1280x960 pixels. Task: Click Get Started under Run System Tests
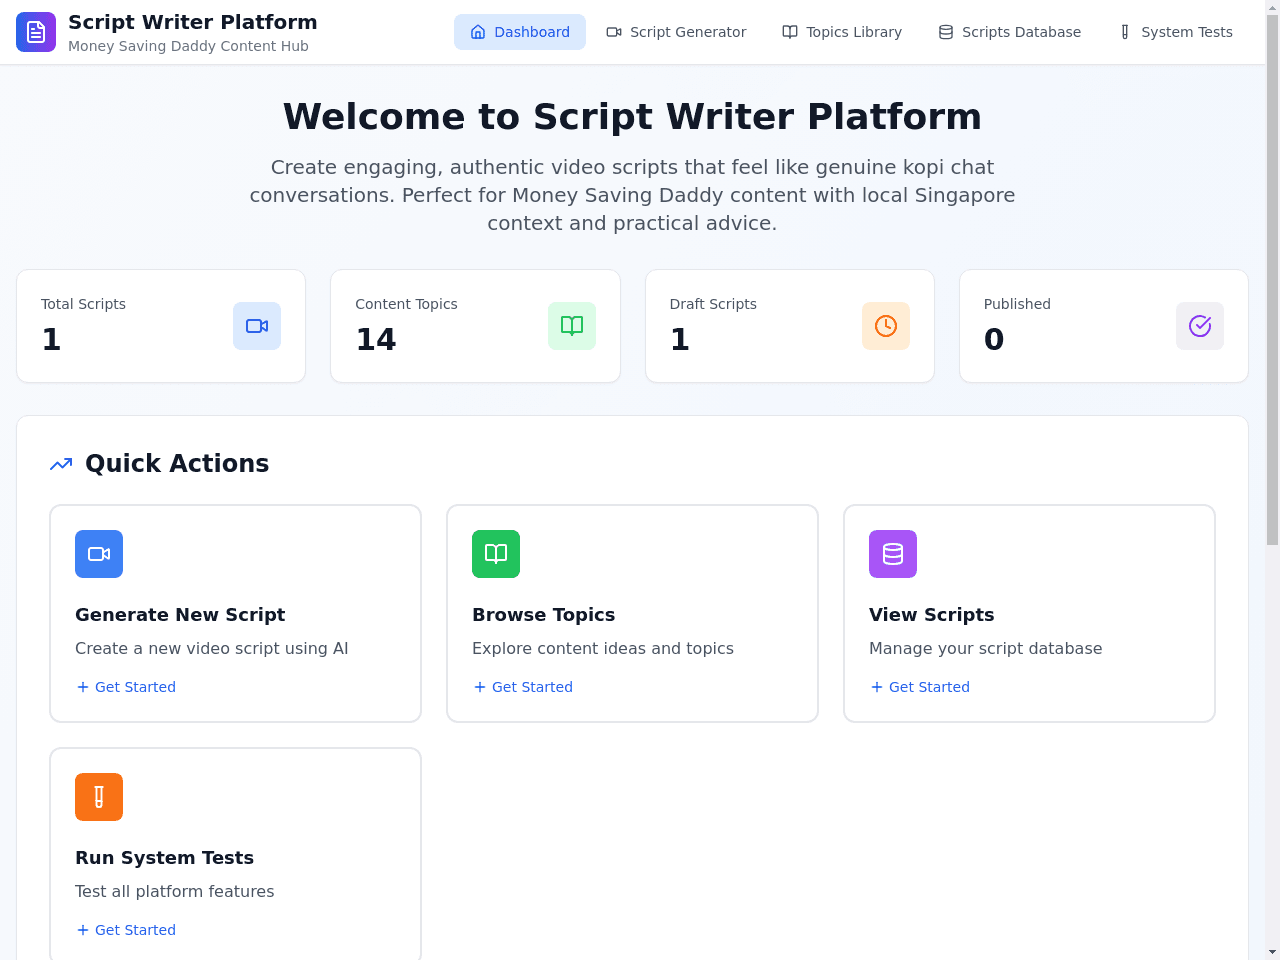pos(126,930)
